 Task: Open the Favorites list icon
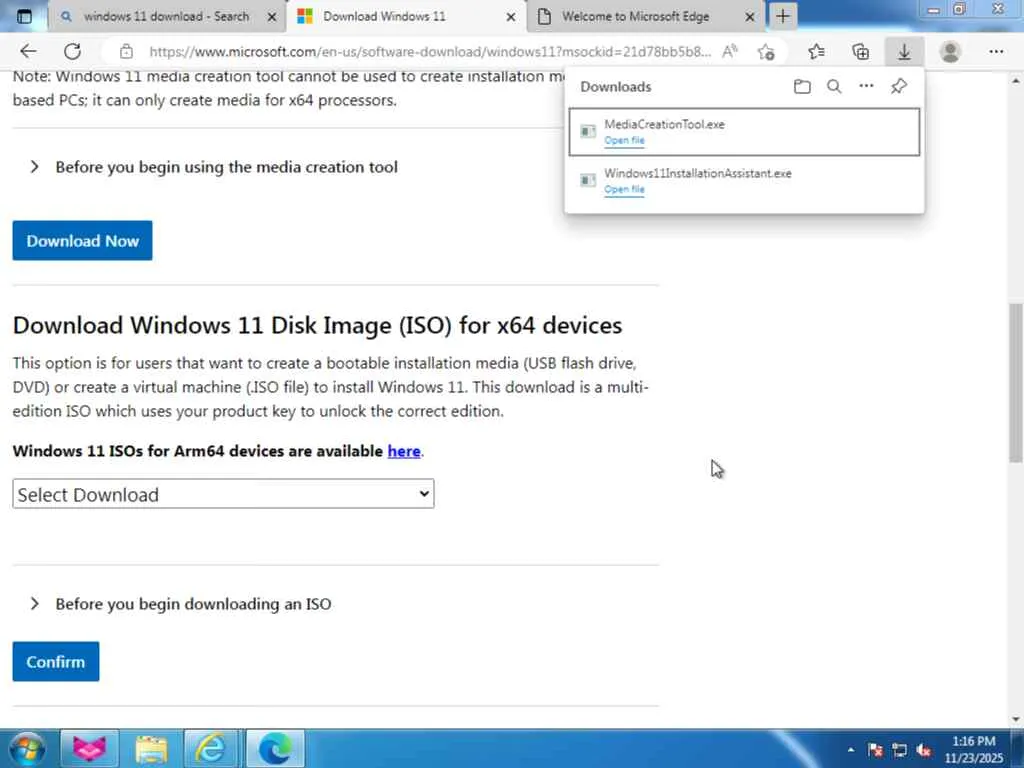816,52
